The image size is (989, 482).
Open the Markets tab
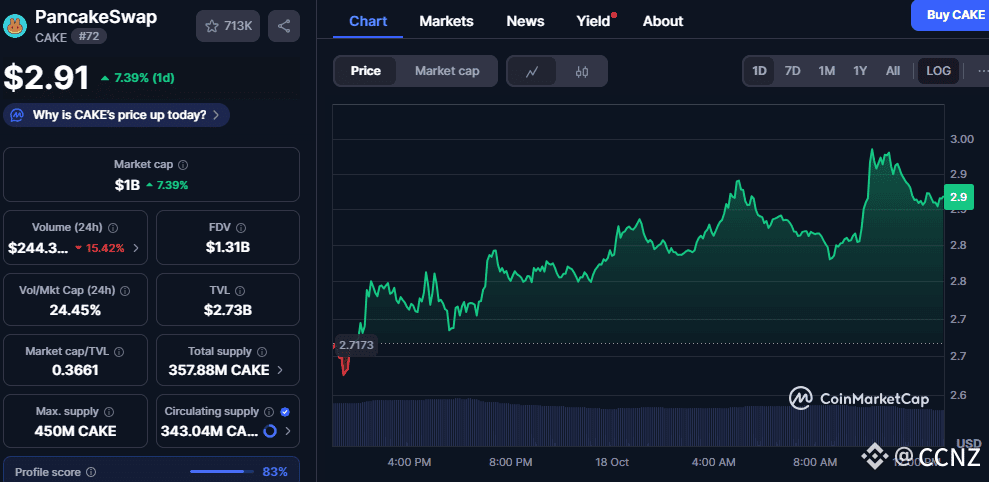pos(446,21)
